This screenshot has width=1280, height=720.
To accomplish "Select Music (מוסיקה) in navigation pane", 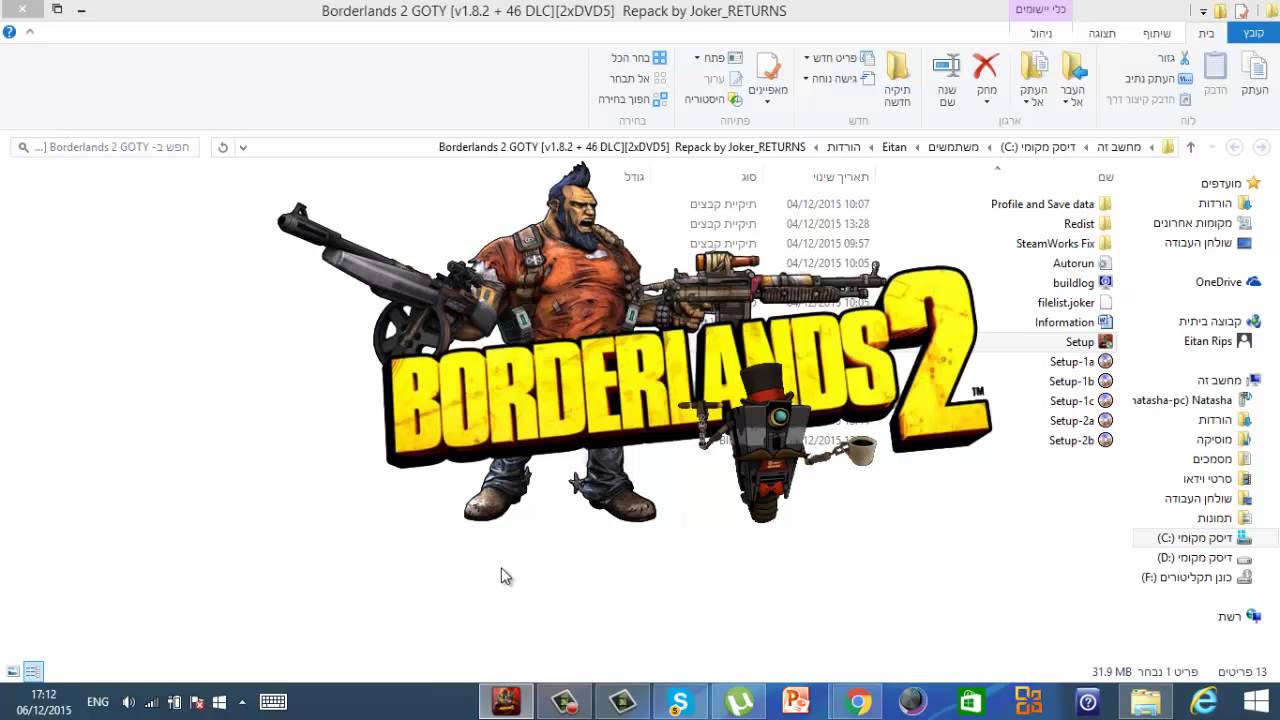I will (1224, 439).
